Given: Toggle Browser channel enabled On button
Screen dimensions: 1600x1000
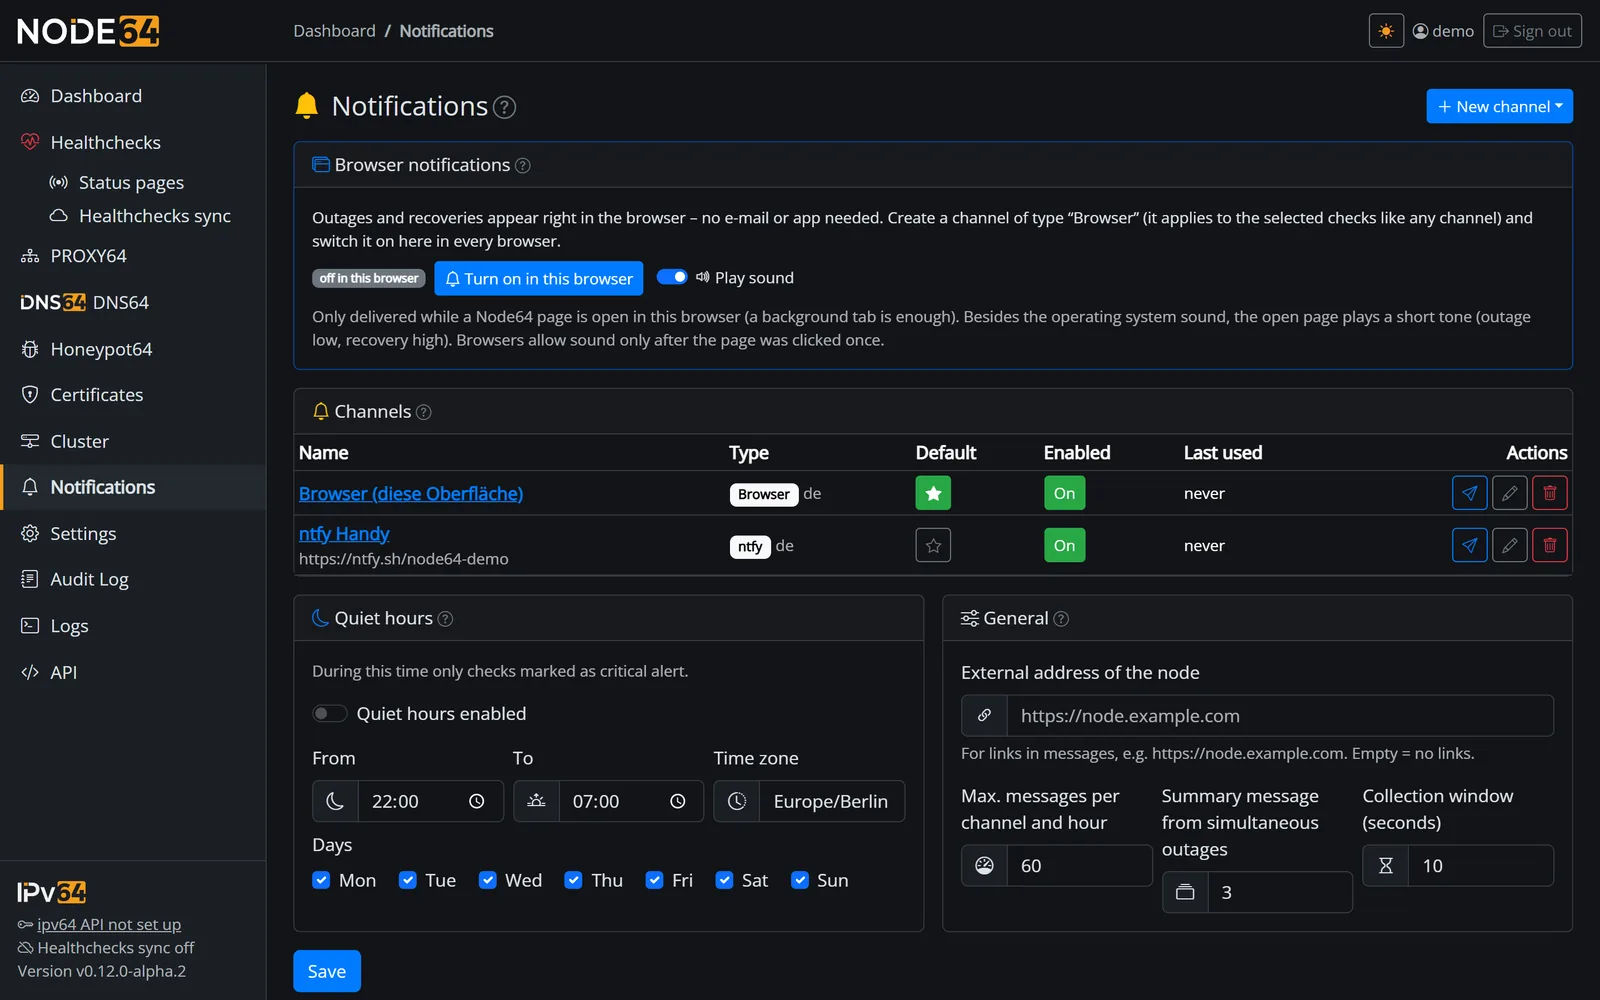Looking at the screenshot, I should pyautogui.click(x=1064, y=493).
